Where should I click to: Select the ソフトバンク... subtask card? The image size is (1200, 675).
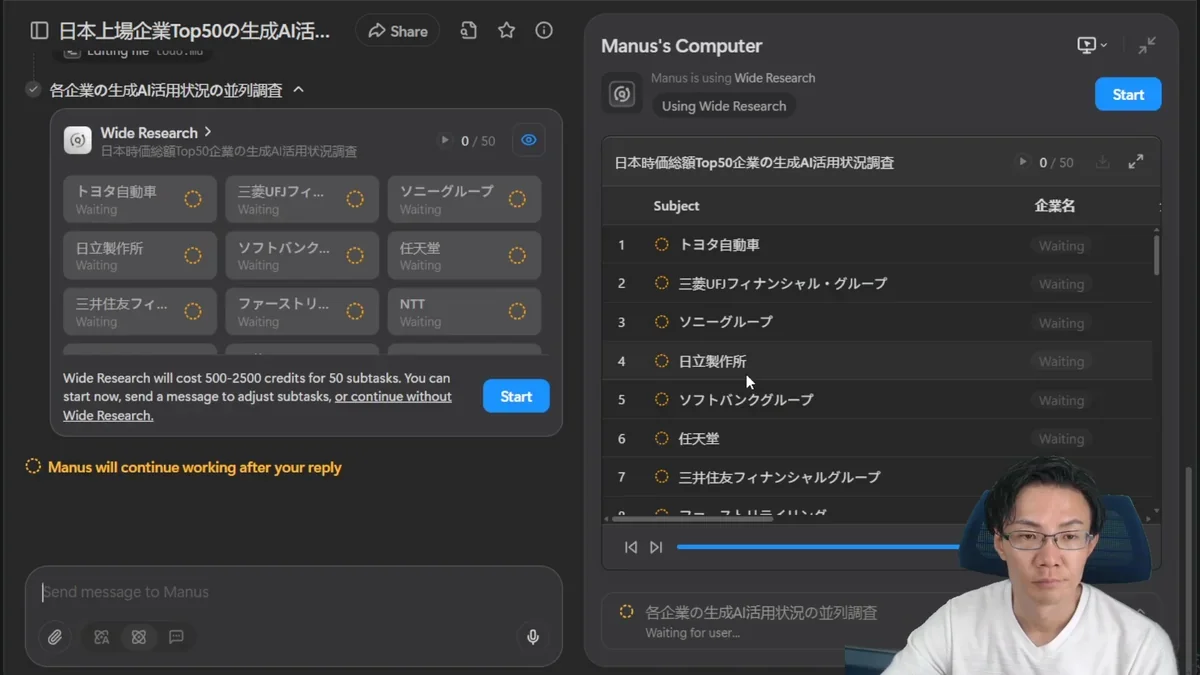(x=302, y=256)
